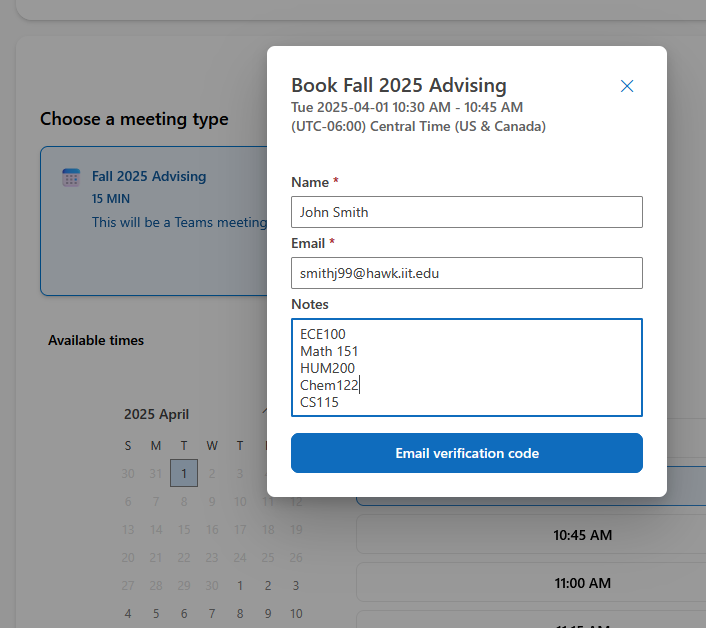Choose date 5 in the calendar's last row
706x628 pixels.
[x=156, y=614]
